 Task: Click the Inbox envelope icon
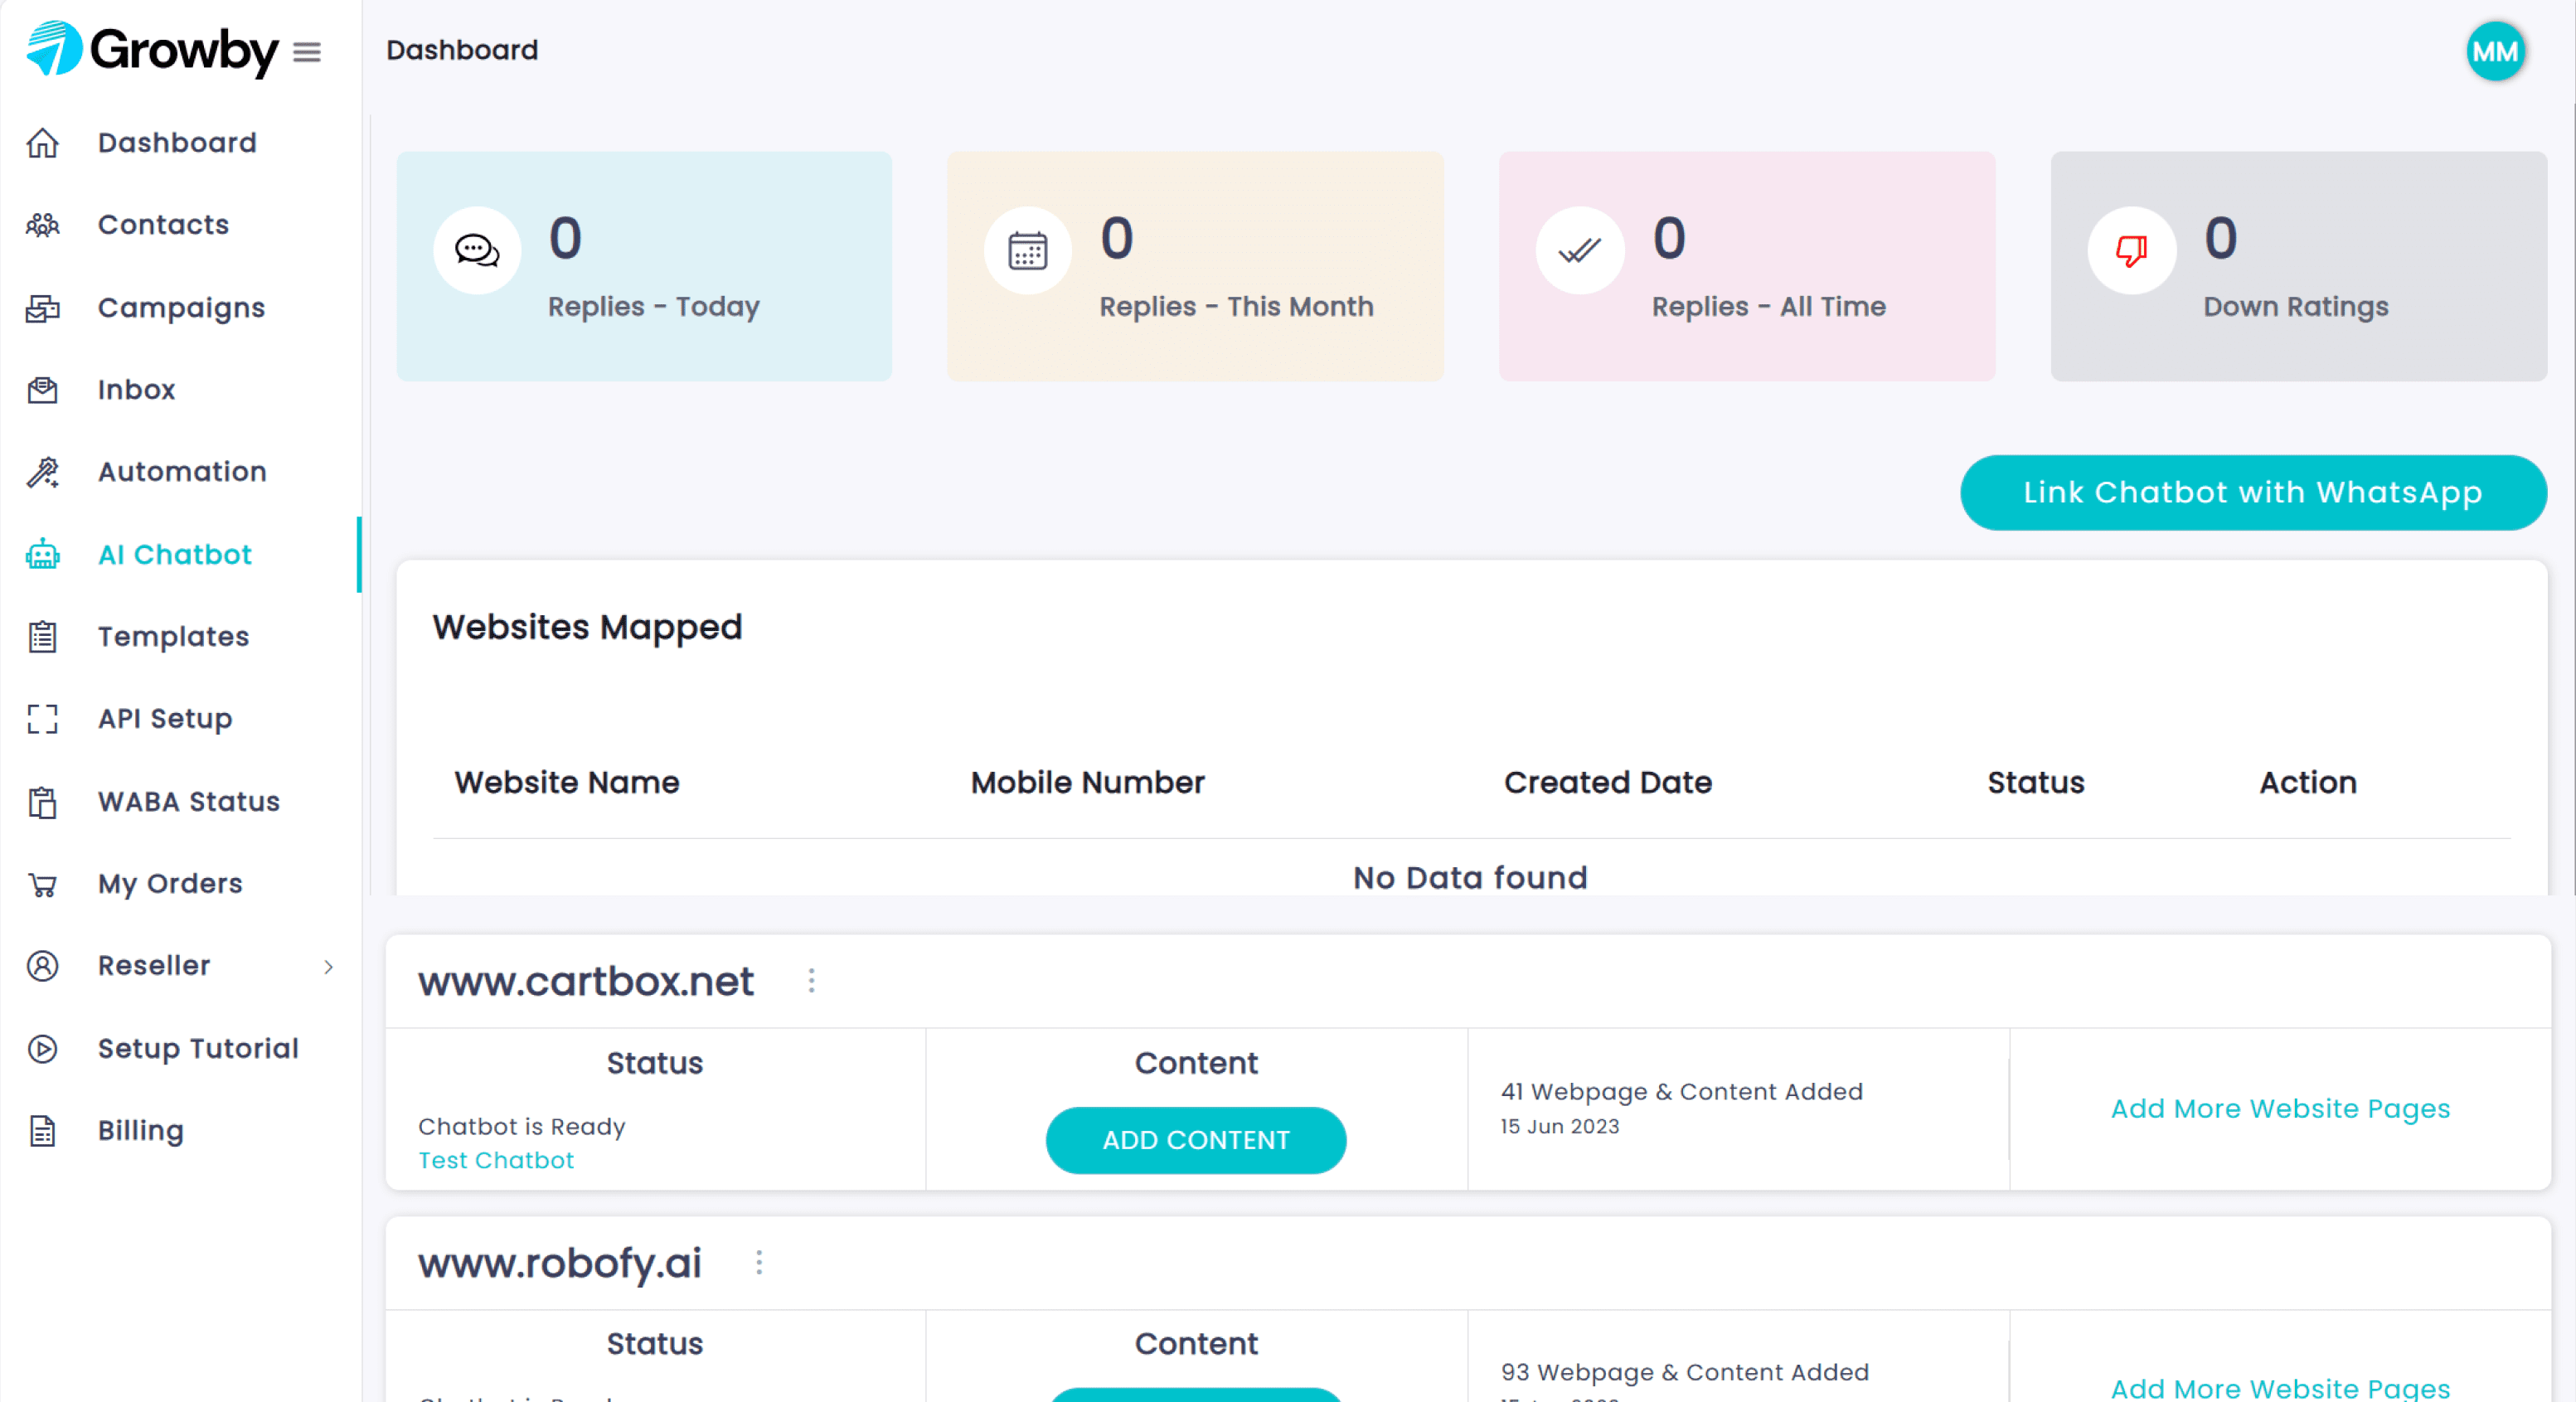click(42, 390)
